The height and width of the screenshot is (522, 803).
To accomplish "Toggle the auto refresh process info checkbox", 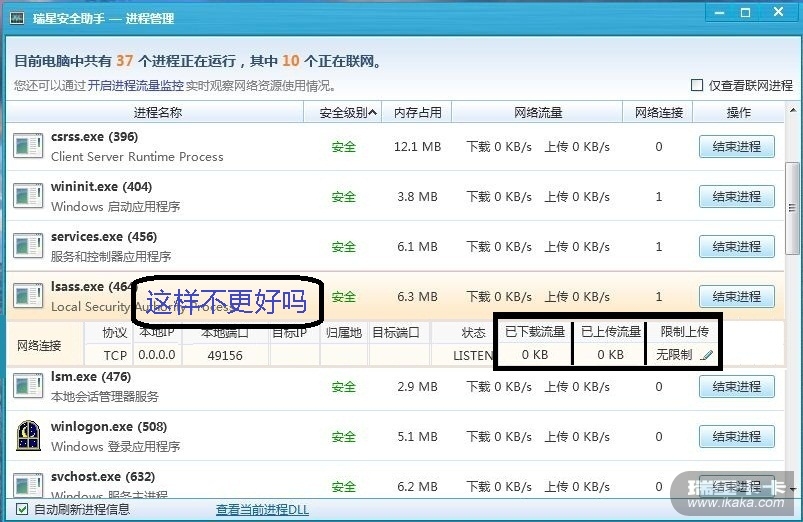I will tap(22, 509).
